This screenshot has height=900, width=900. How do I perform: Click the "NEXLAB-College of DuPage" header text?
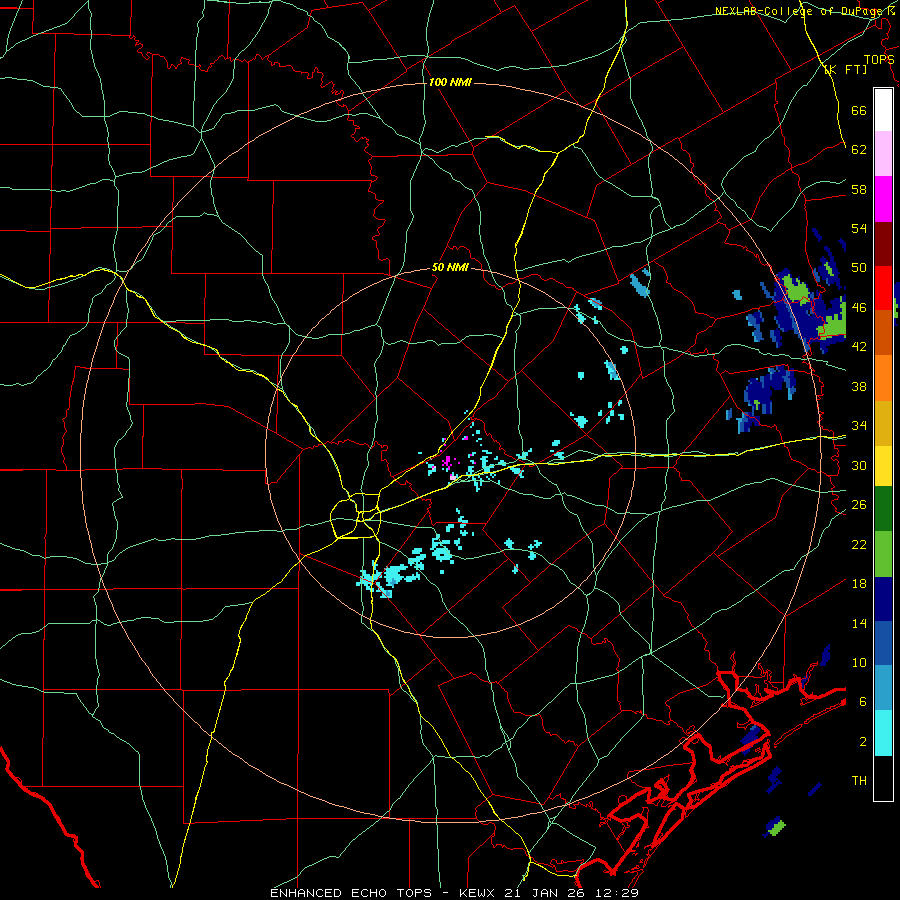tap(800, 11)
